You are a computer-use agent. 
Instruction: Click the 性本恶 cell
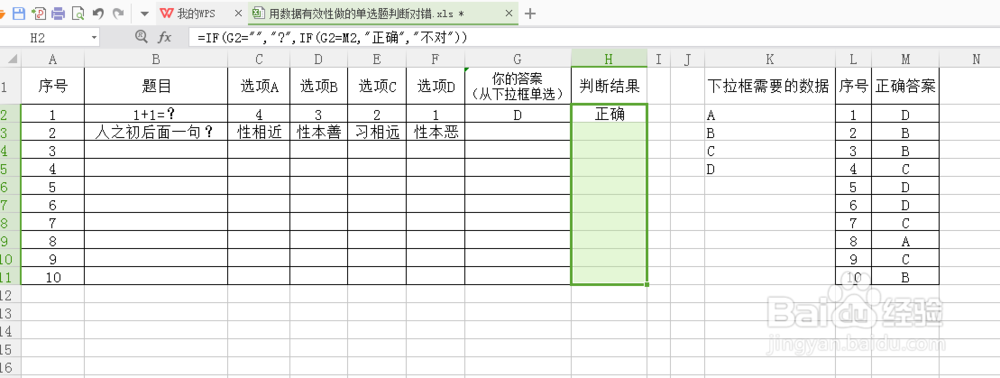[x=436, y=132]
